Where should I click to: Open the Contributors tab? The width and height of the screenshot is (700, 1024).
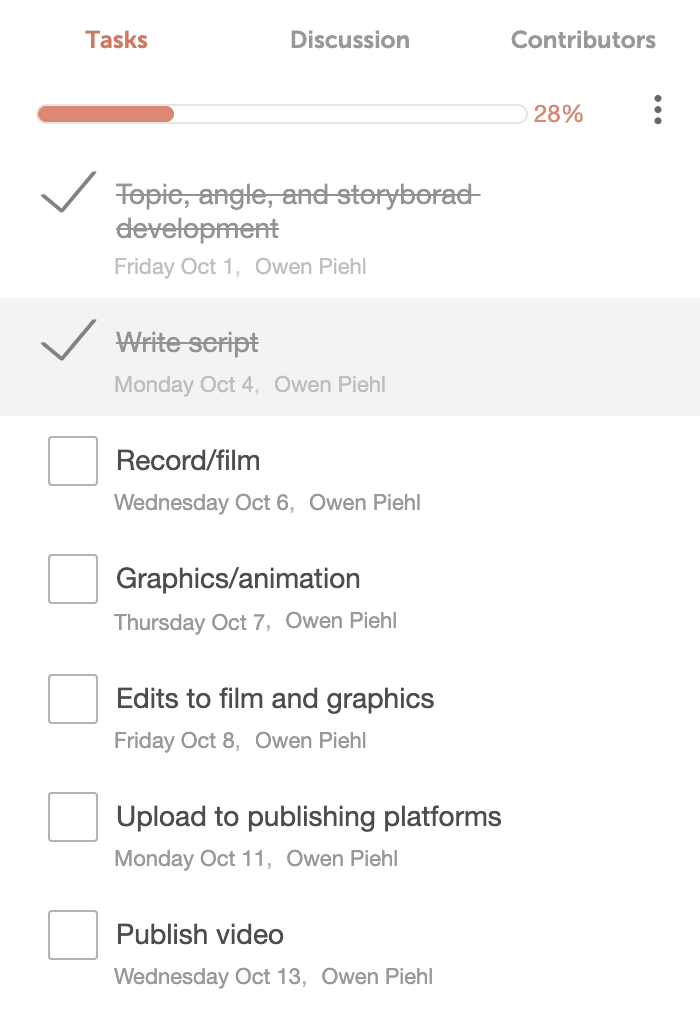(583, 40)
